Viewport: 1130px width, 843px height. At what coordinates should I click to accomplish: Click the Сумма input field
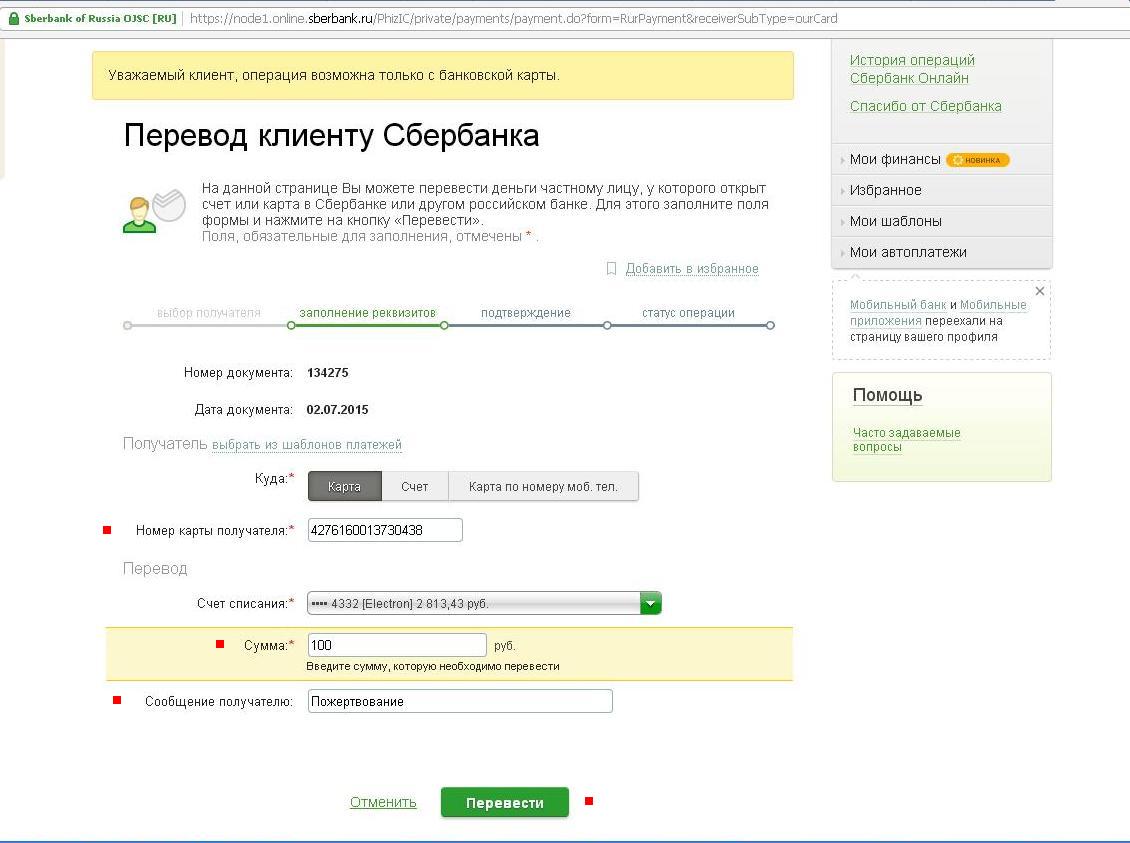click(x=397, y=645)
